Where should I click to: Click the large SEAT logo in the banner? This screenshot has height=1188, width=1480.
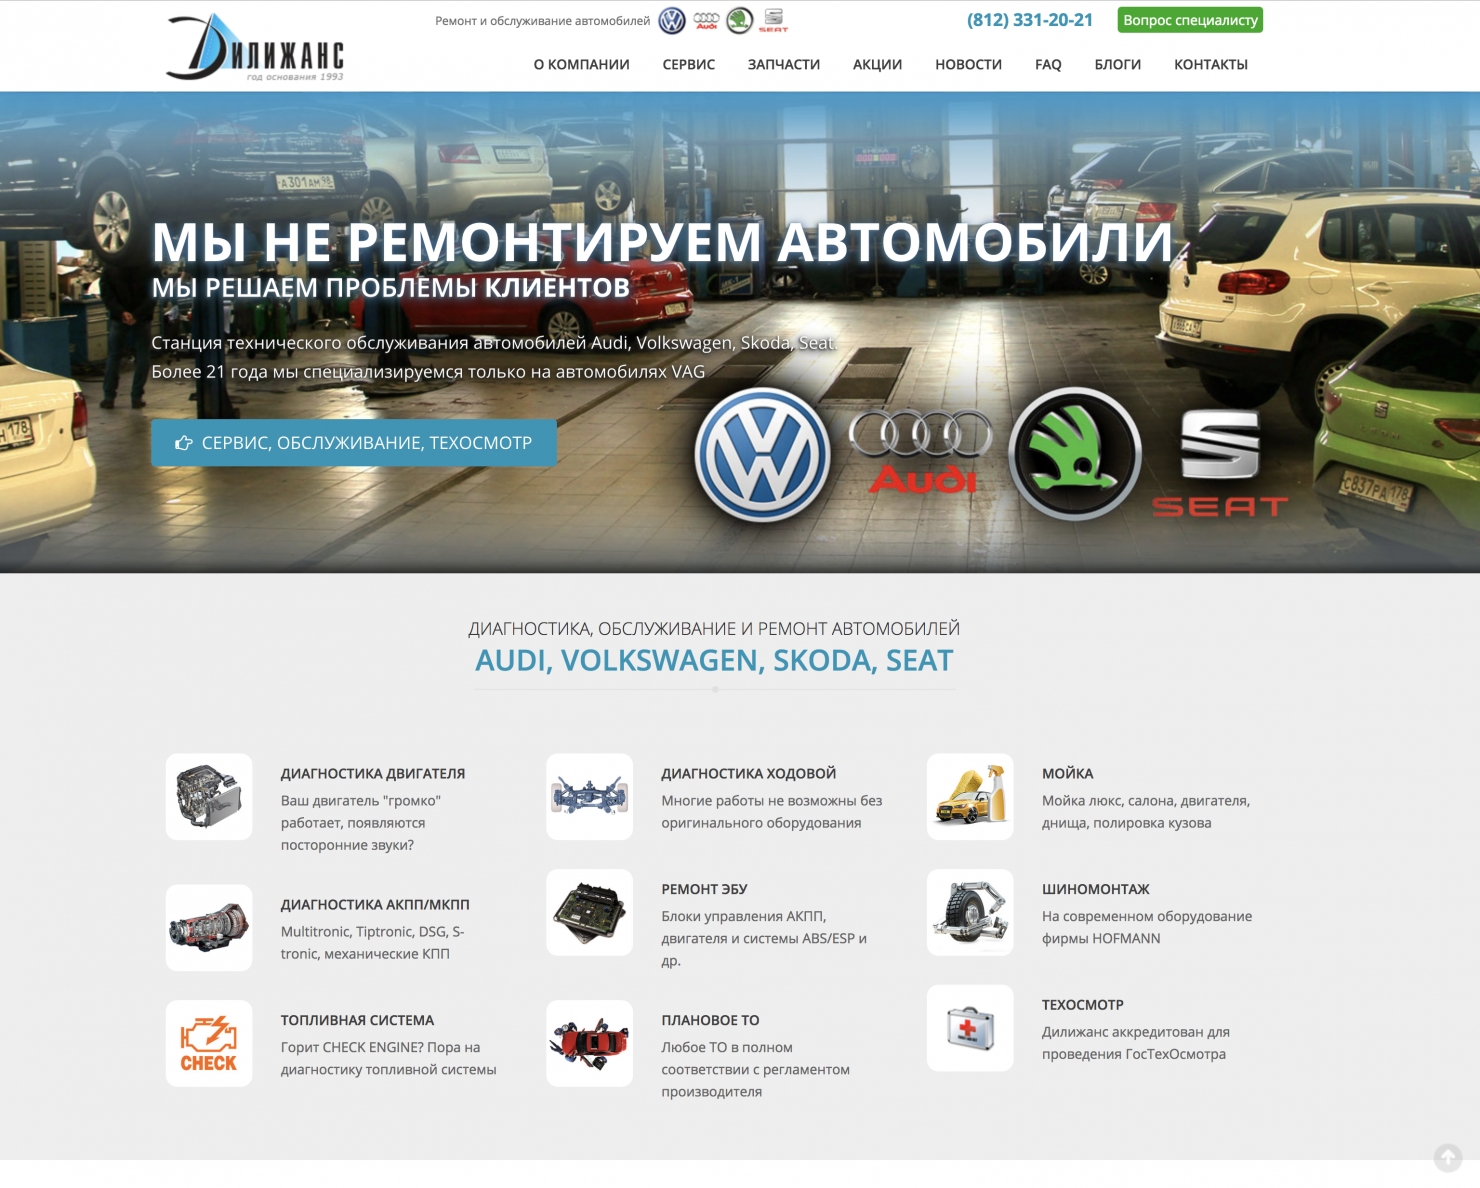[x=1220, y=463]
